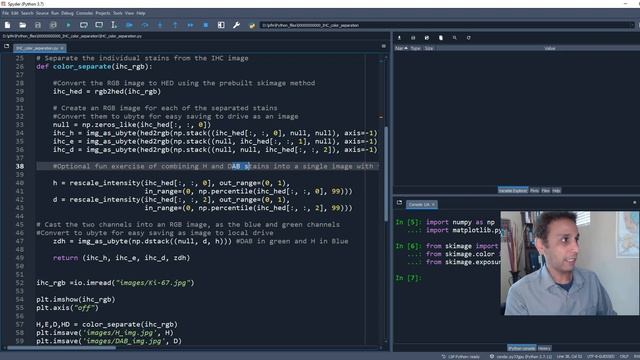The height and width of the screenshot is (360, 640).
Task: Sort variables by Size column header
Action: point(429,48)
